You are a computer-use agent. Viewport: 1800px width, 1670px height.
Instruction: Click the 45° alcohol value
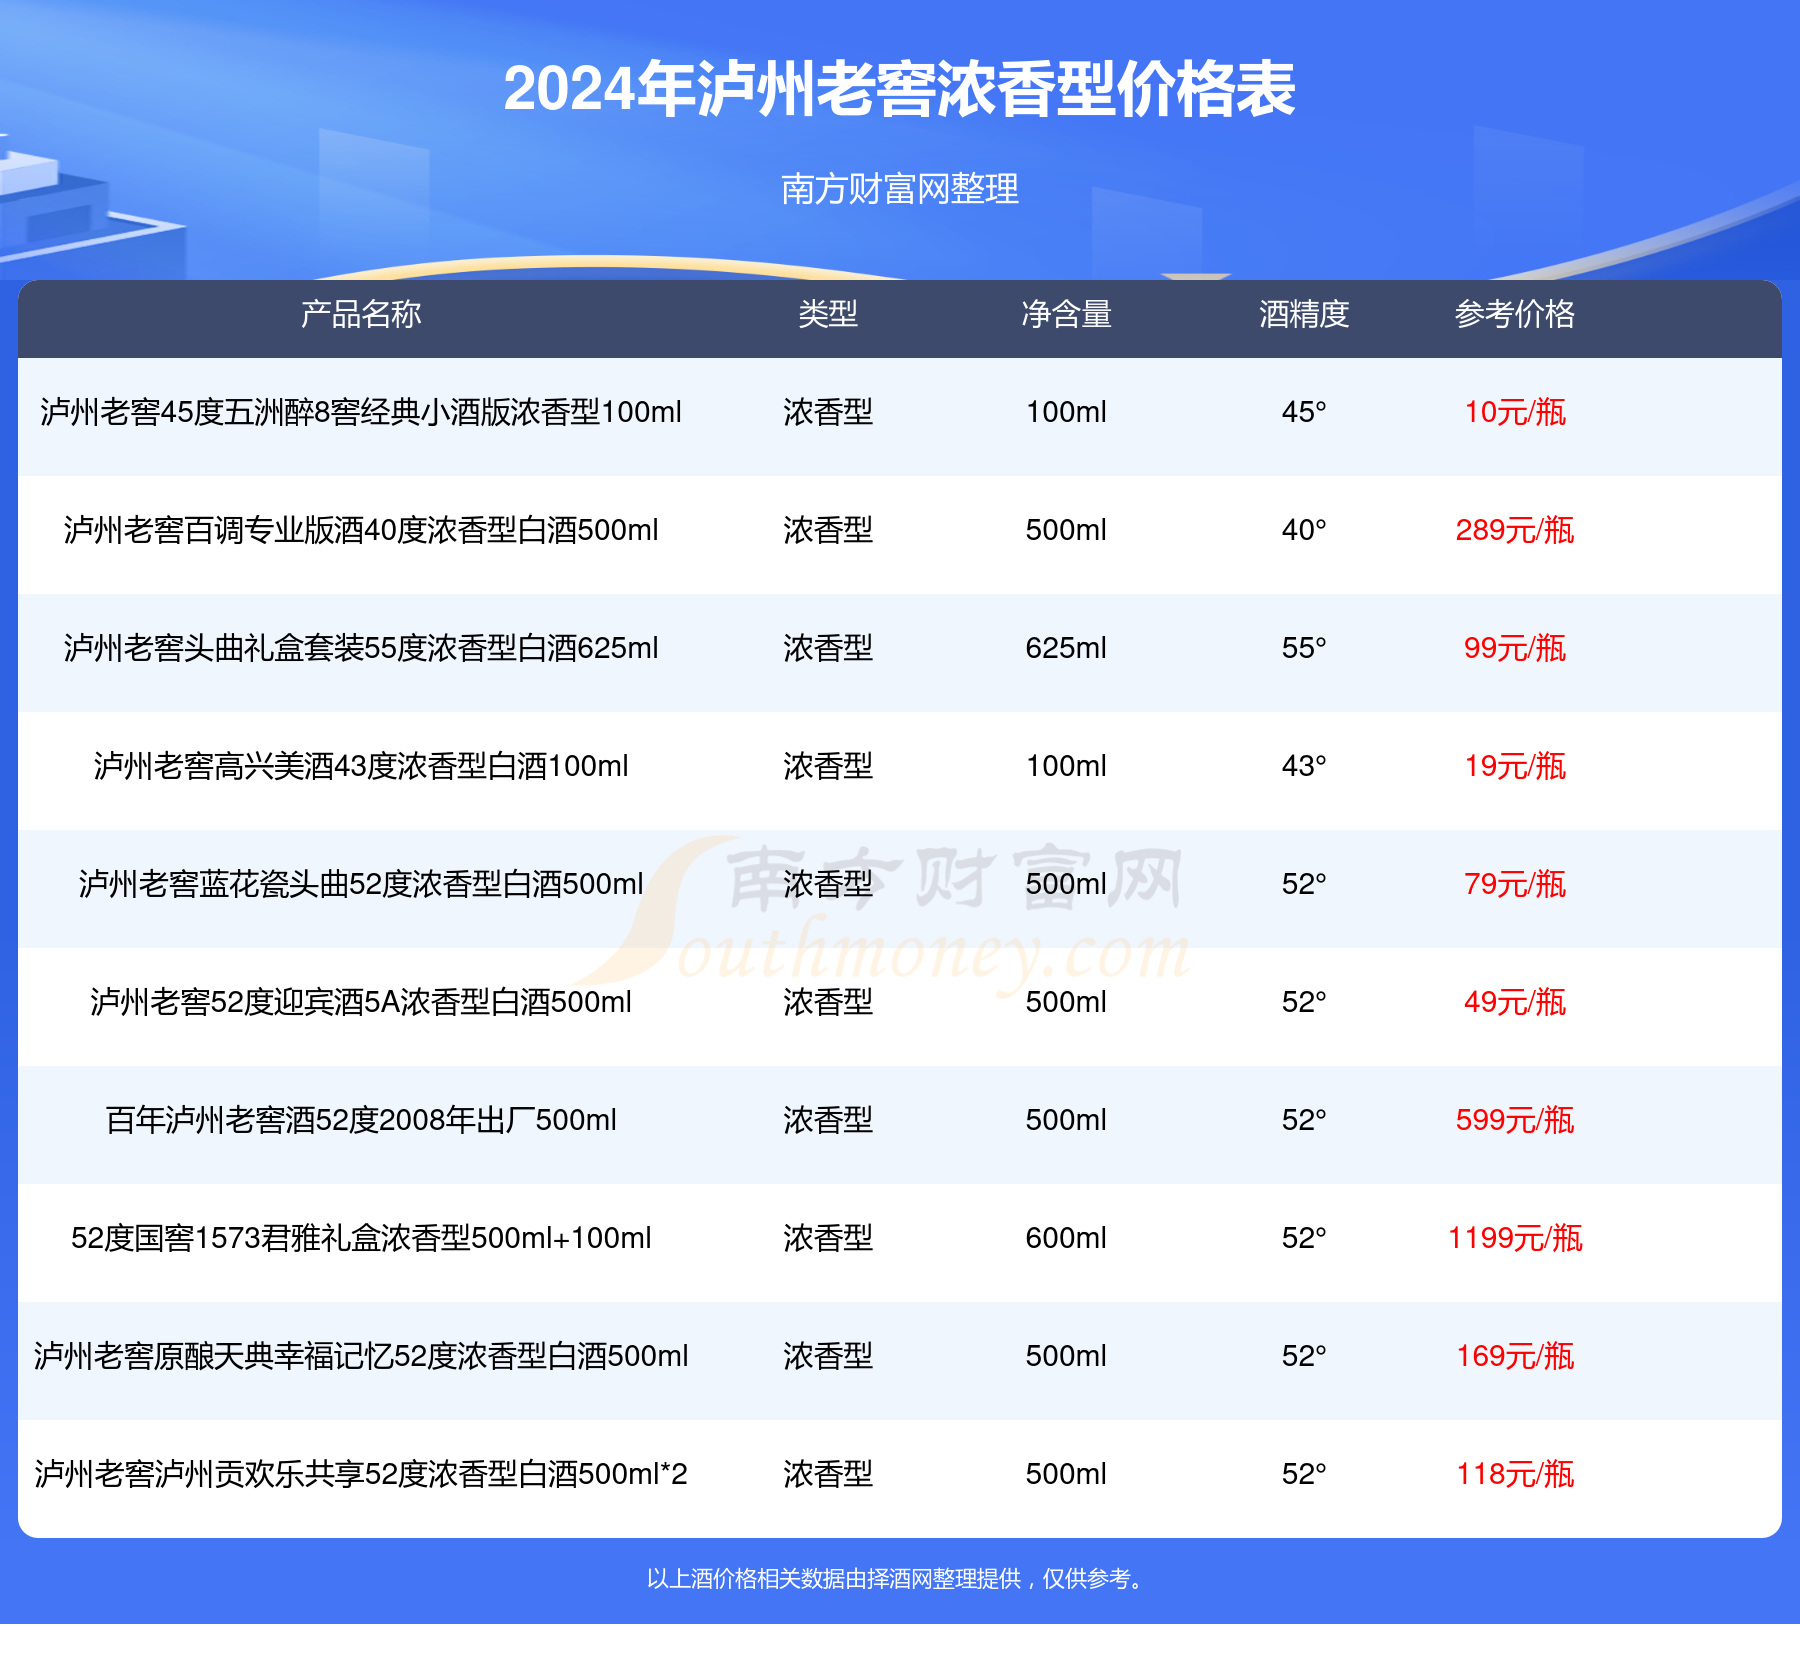point(1304,412)
